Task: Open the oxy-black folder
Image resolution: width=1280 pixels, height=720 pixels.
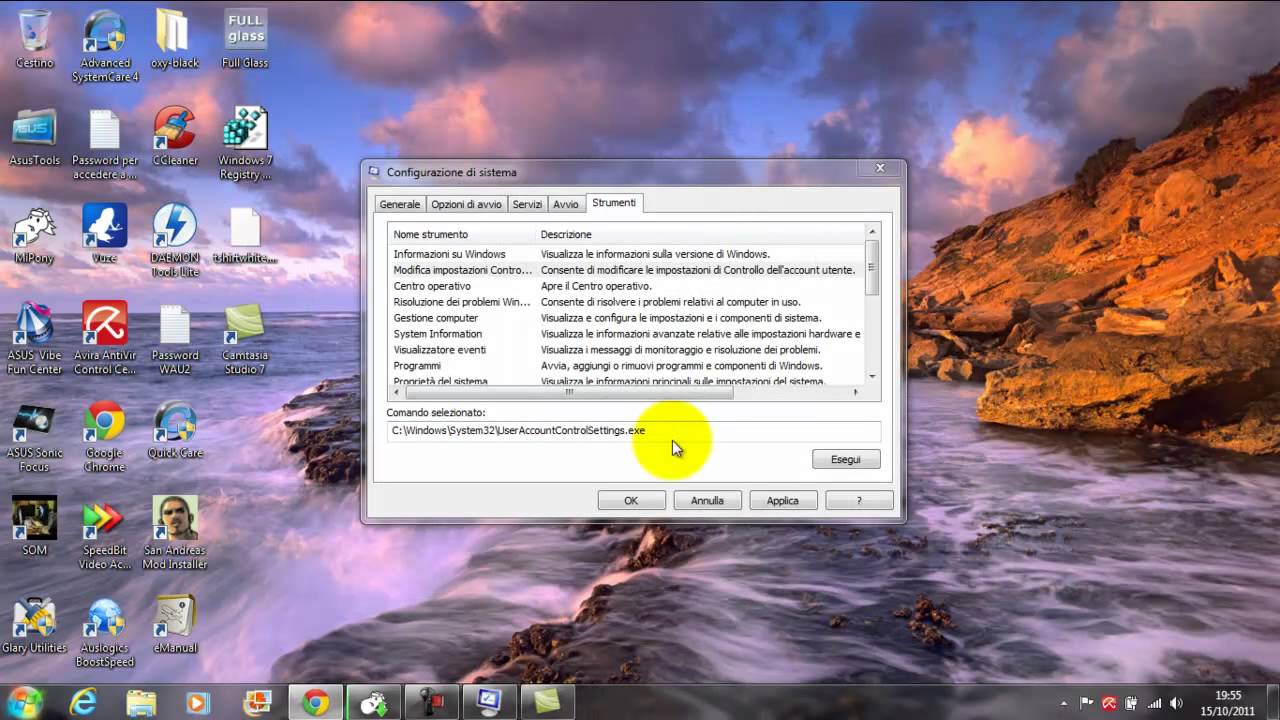Action: 174,40
